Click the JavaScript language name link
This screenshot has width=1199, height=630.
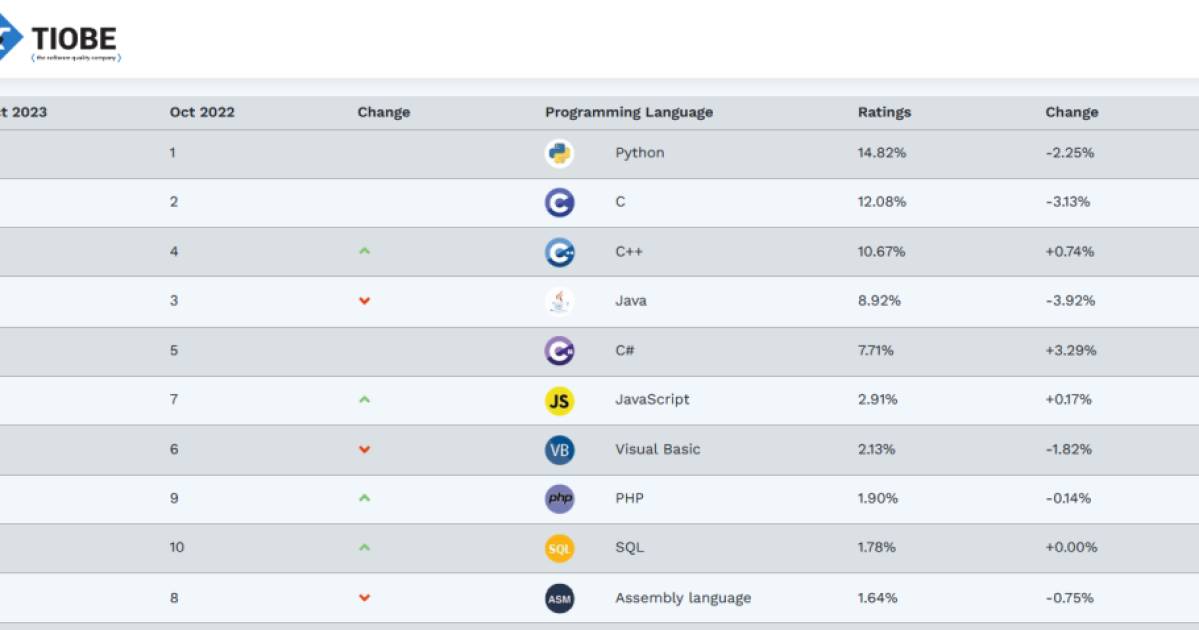tap(651, 400)
